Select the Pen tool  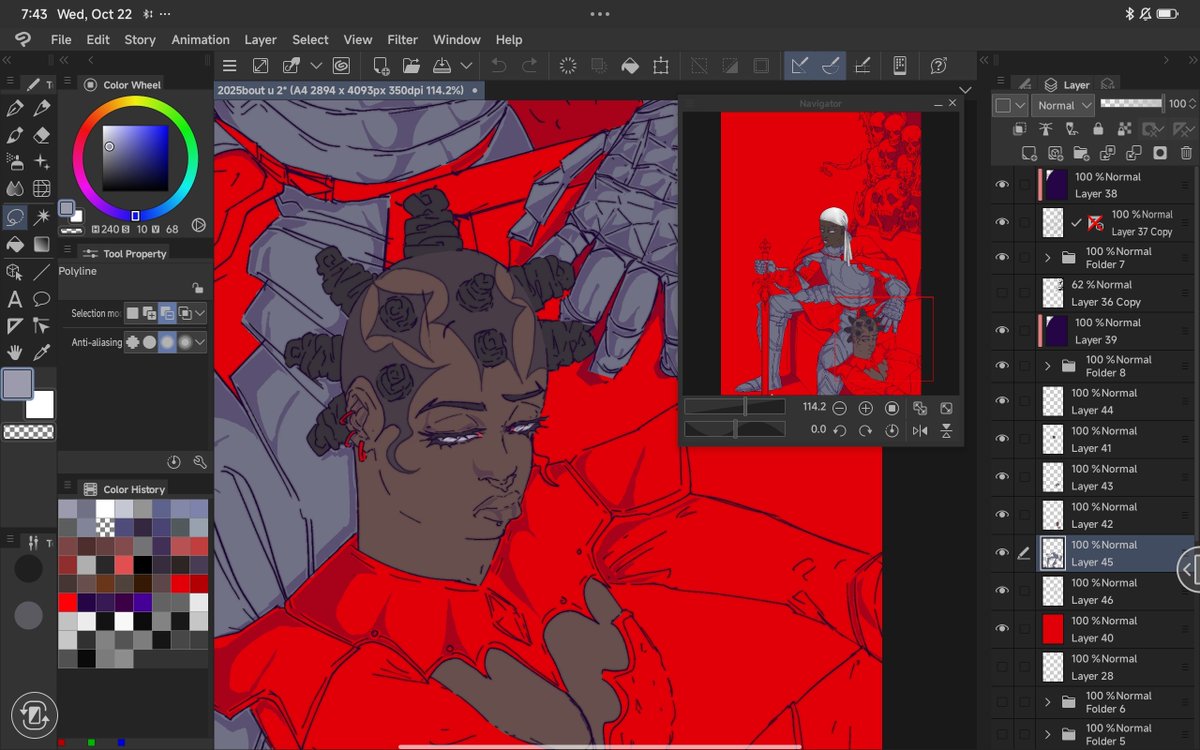(15, 108)
